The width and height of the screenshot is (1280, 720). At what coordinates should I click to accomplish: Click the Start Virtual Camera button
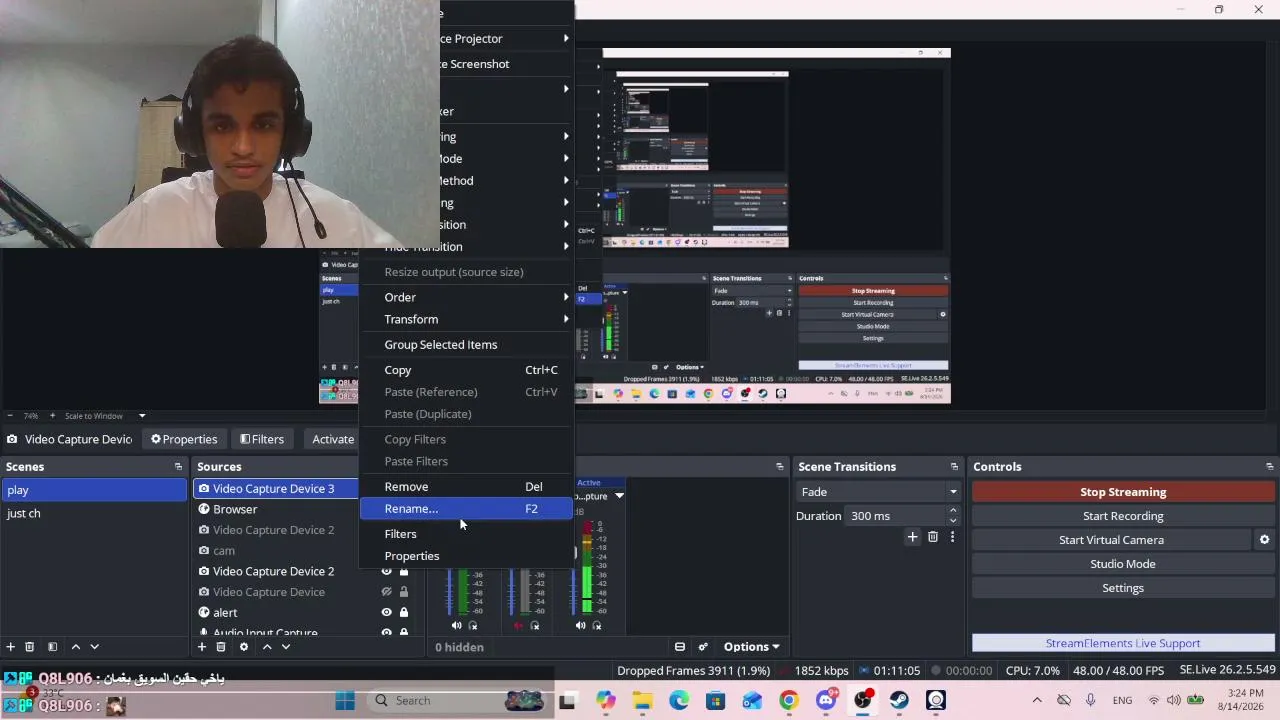(x=1111, y=540)
